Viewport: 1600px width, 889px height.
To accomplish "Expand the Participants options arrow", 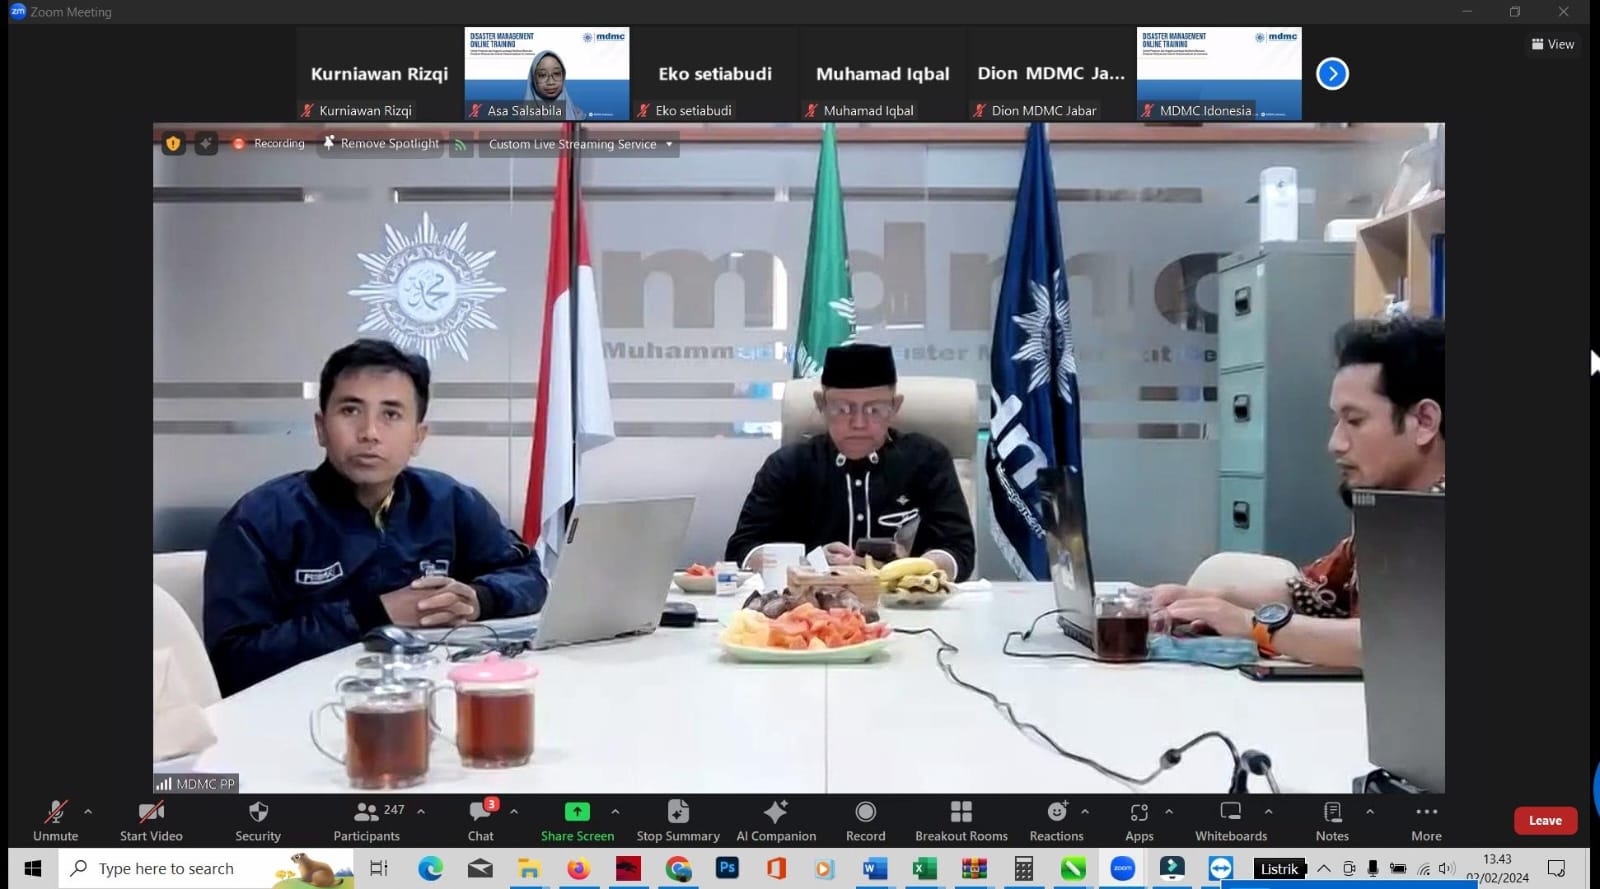I will 421,812.
